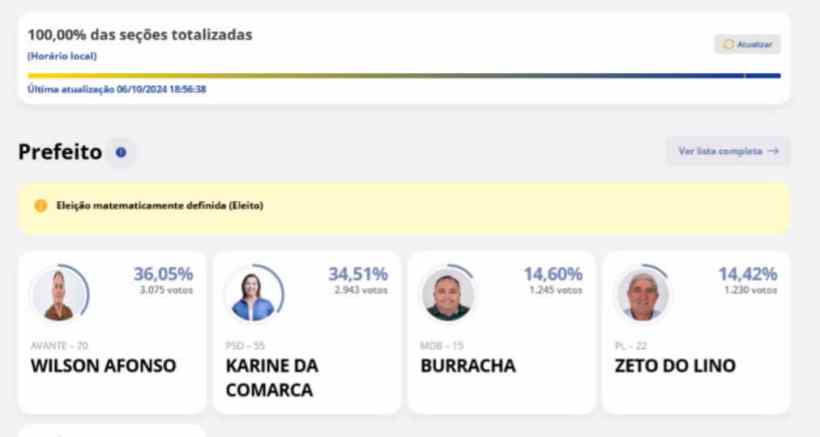Click the Última atualização timestamp text
Screen dimensions: 820x437
(117, 89)
